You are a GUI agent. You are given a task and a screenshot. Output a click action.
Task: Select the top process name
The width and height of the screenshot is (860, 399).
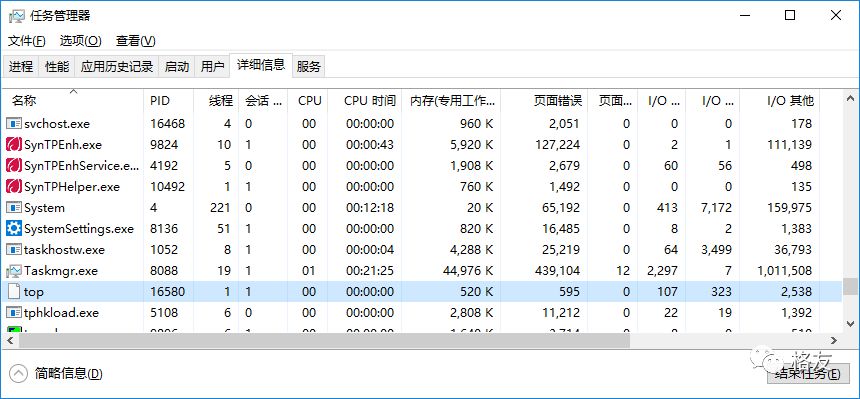pos(33,292)
